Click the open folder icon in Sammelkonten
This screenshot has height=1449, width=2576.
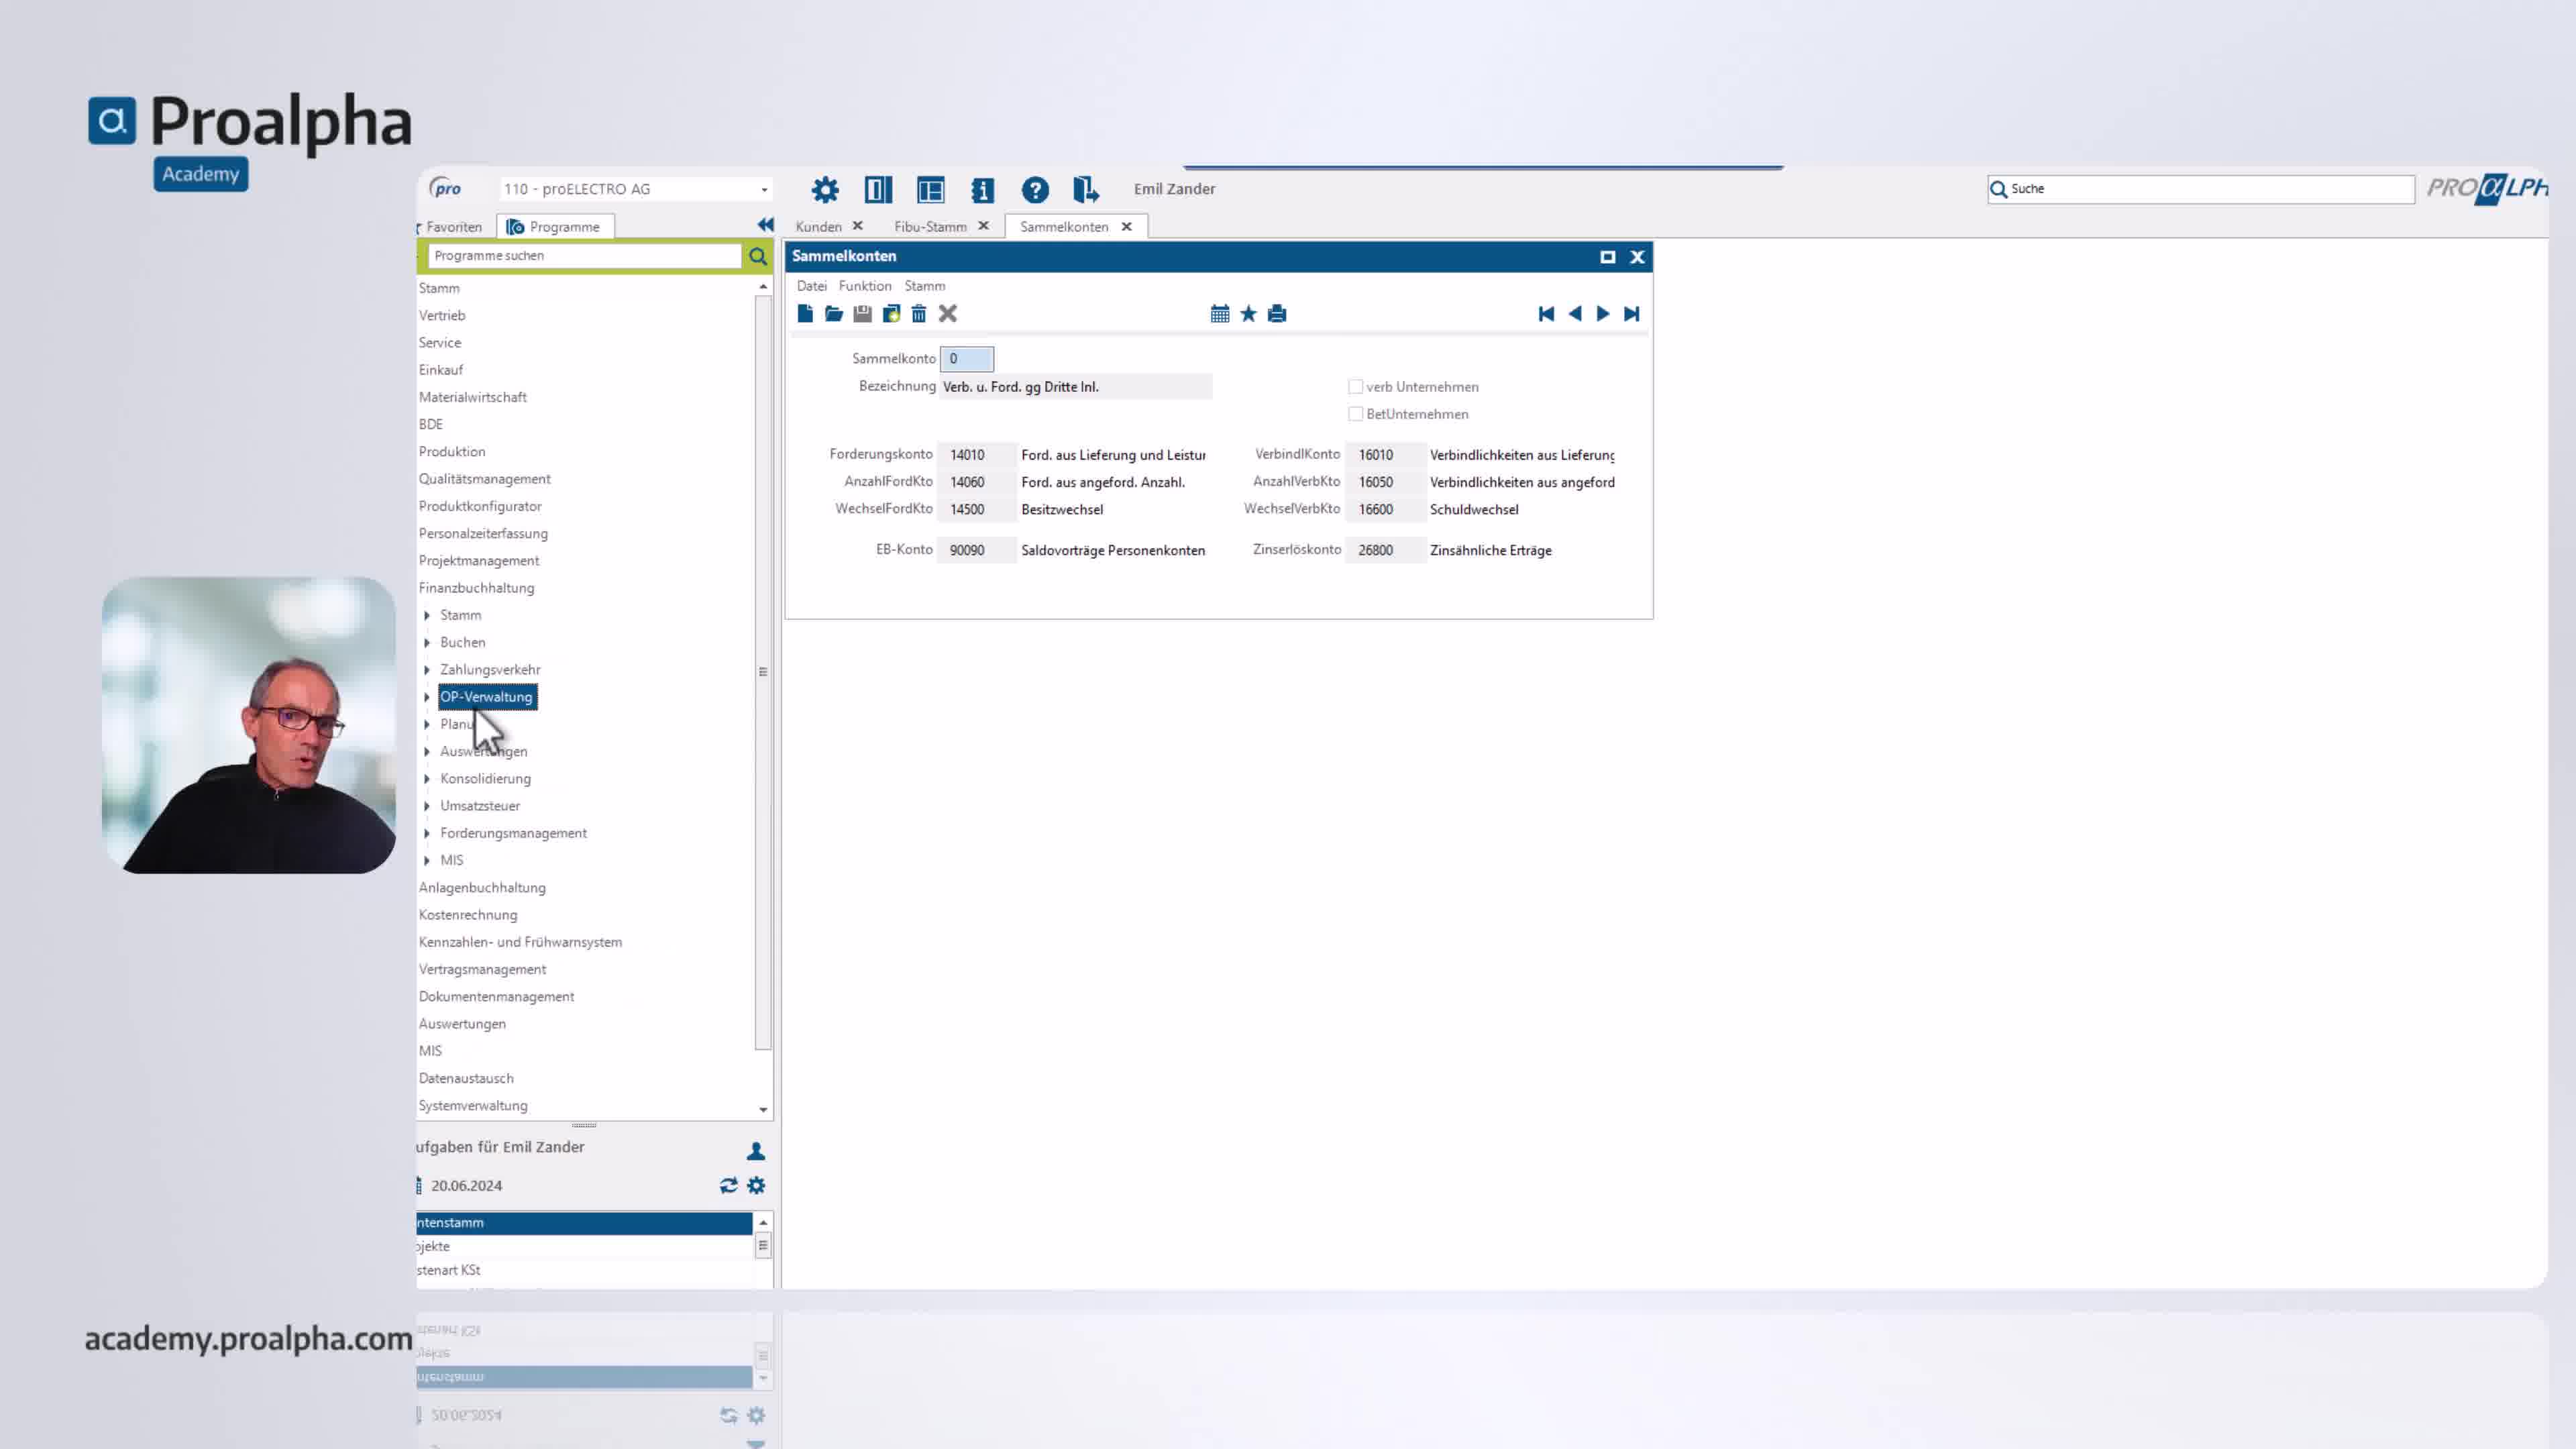click(x=833, y=314)
